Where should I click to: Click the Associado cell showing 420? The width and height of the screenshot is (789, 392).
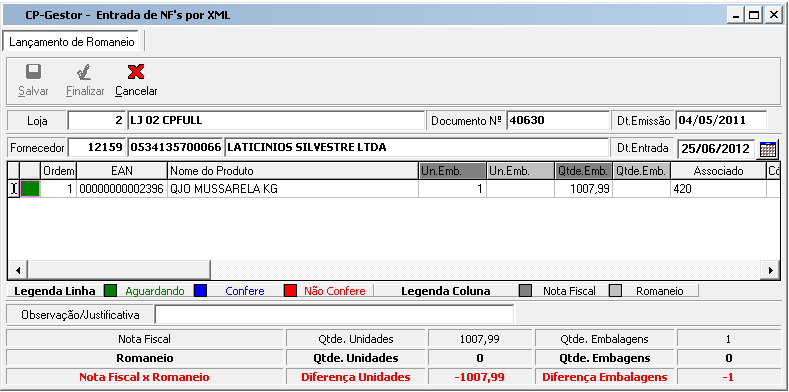tap(718, 189)
